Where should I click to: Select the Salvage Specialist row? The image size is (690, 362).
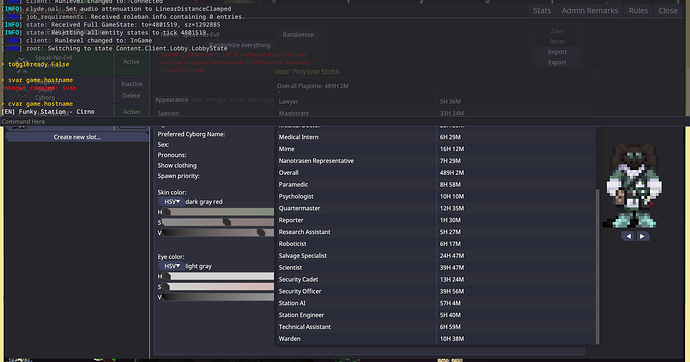(x=436, y=256)
